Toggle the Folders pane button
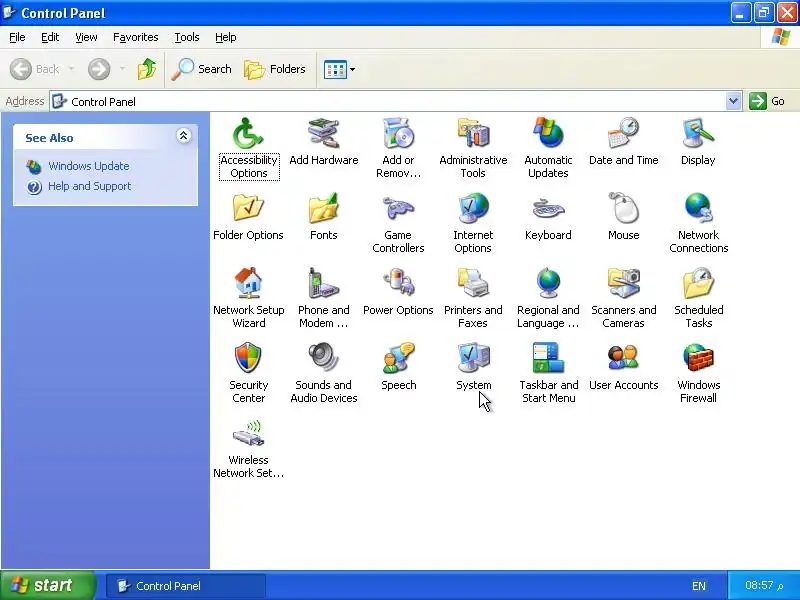This screenshot has height=600, width=800. (275, 69)
